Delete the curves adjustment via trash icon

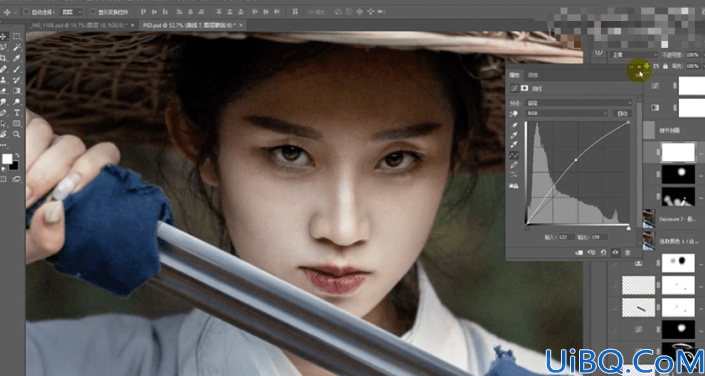coord(627,253)
